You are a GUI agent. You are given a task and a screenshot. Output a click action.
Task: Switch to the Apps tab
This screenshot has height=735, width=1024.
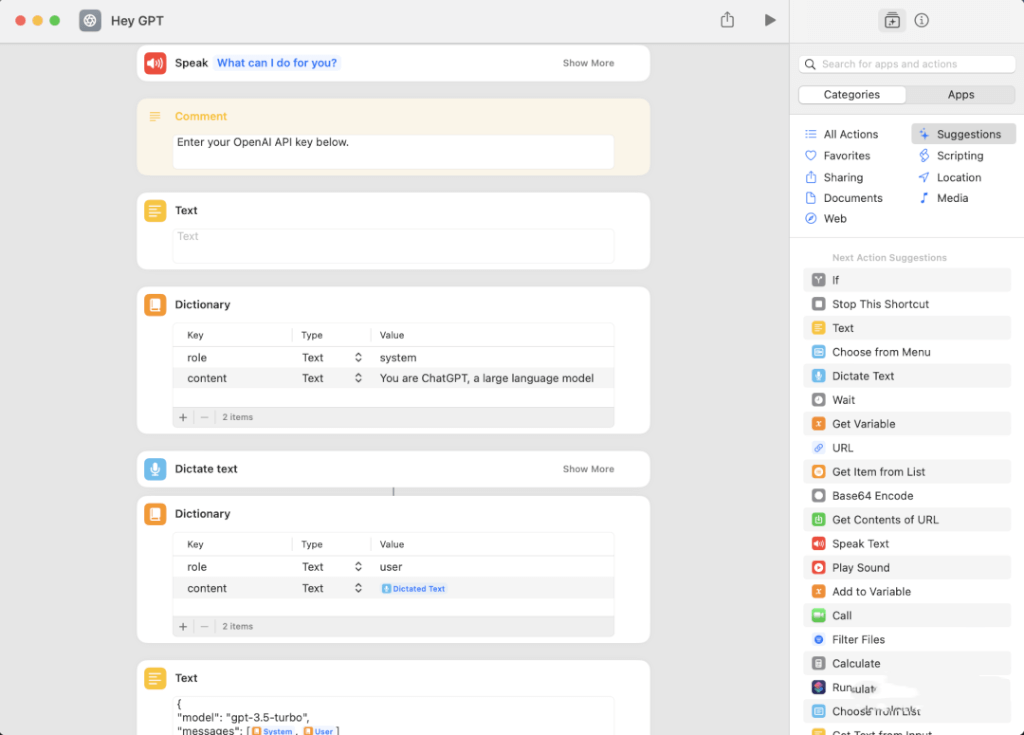[x=961, y=94]
